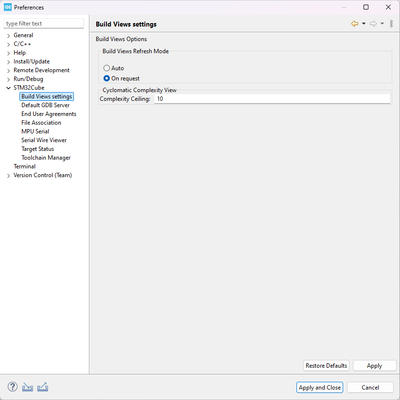Click the Apply button

(374, 366)
